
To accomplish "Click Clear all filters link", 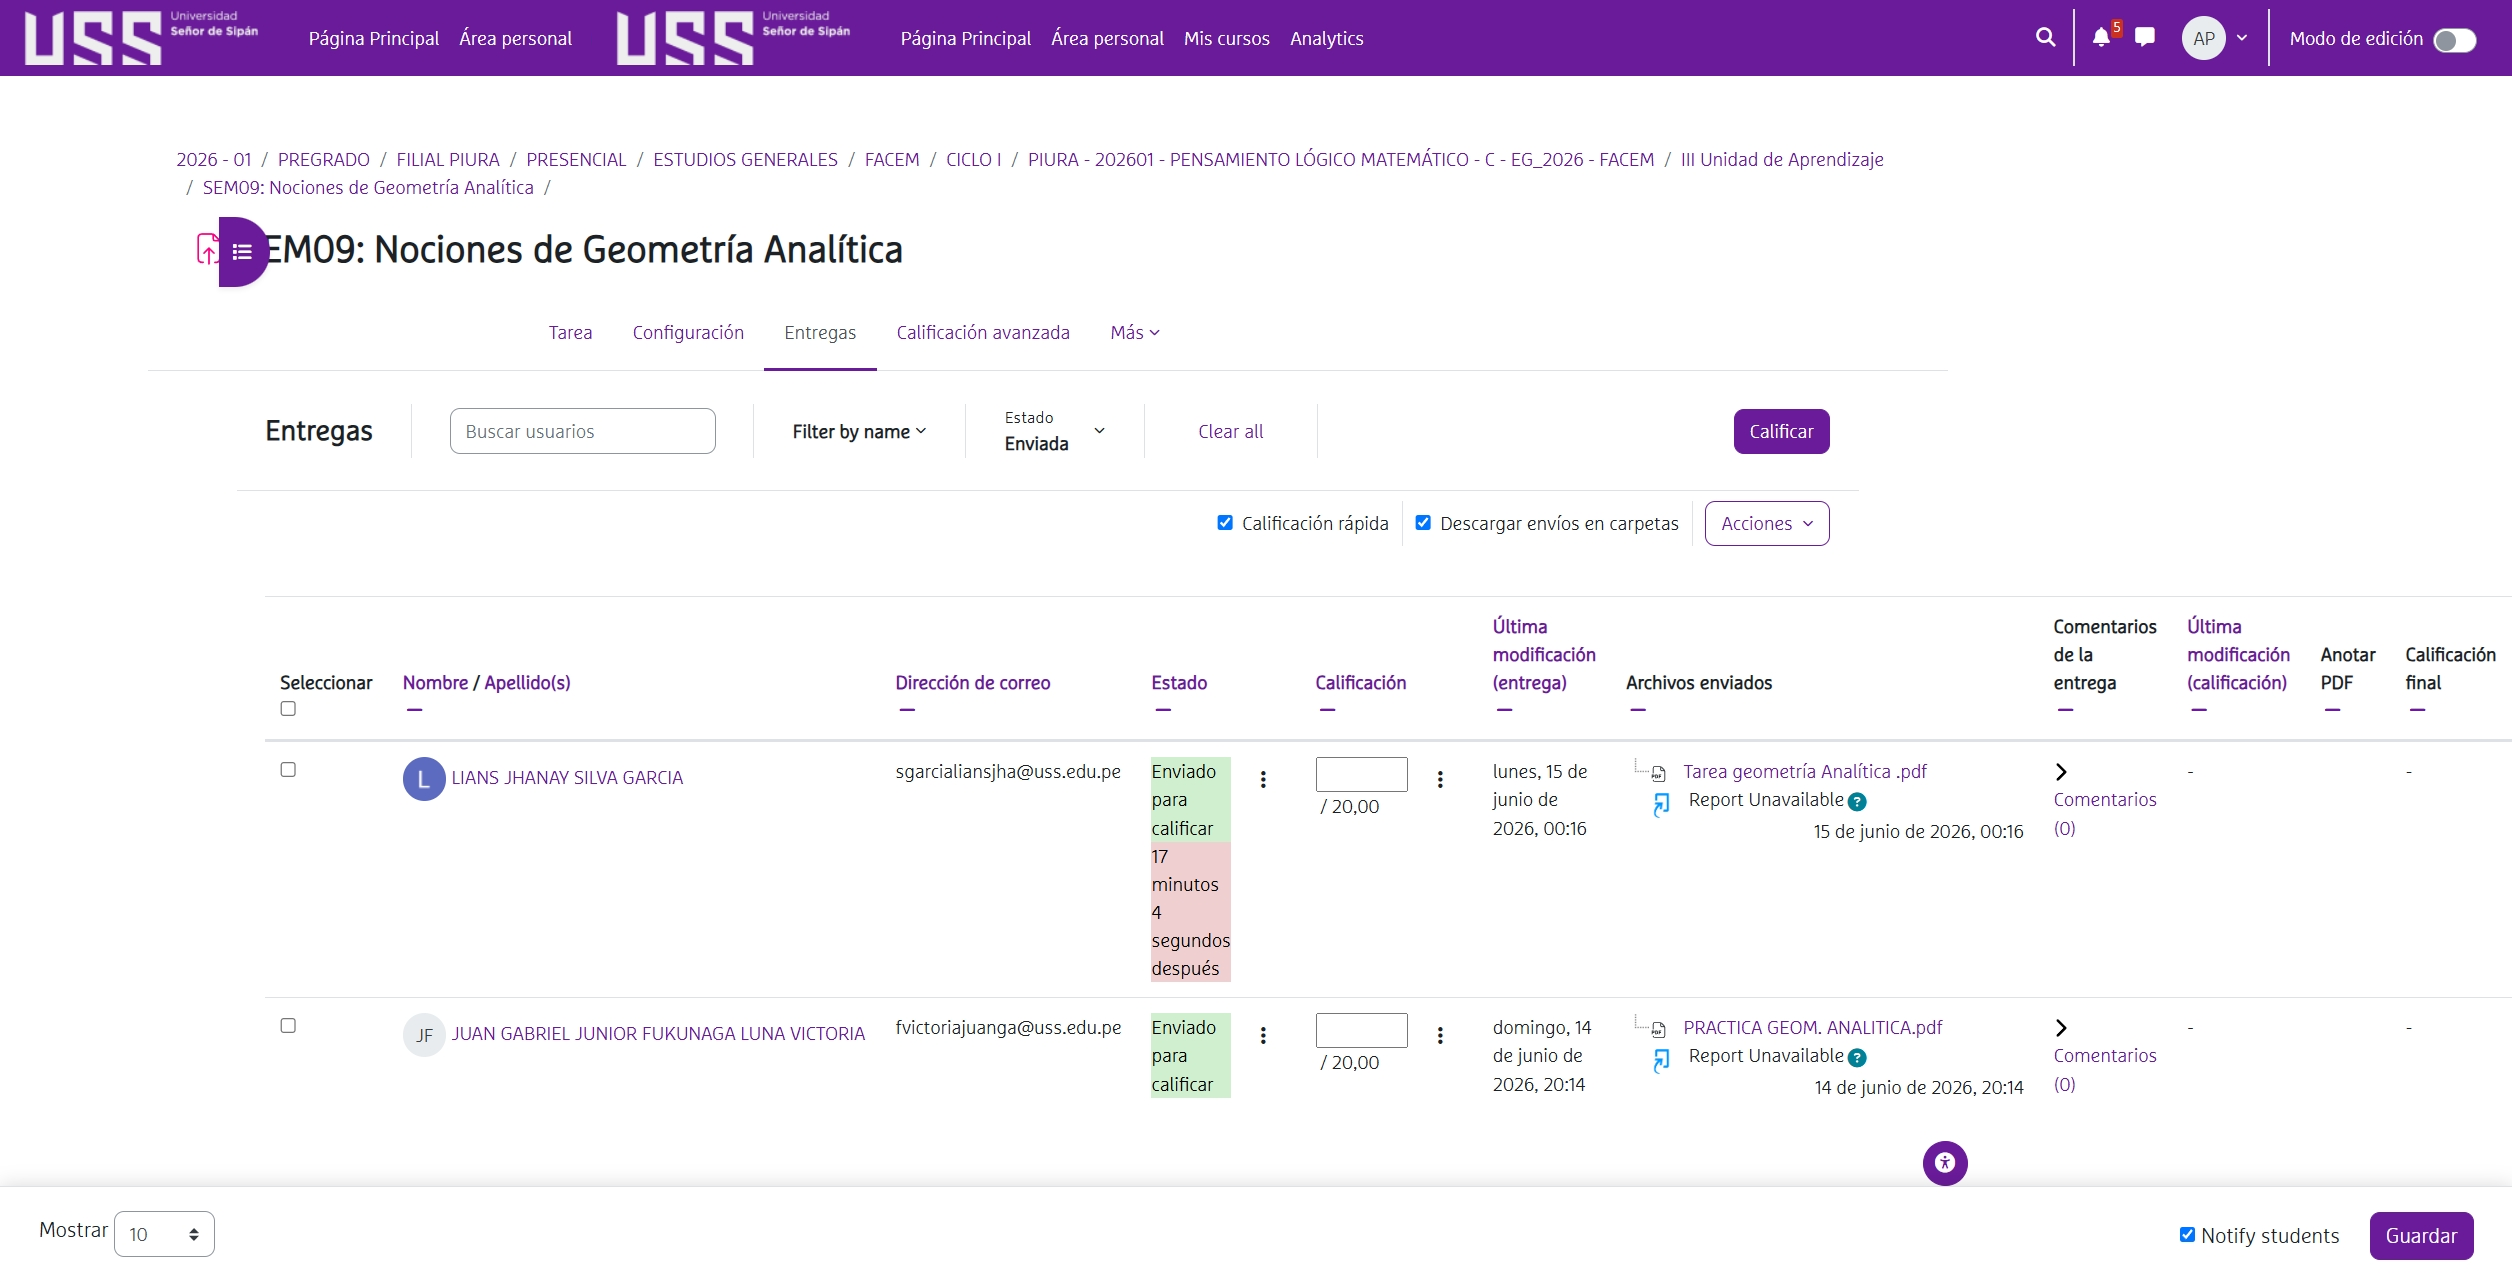I will 1230,431.
